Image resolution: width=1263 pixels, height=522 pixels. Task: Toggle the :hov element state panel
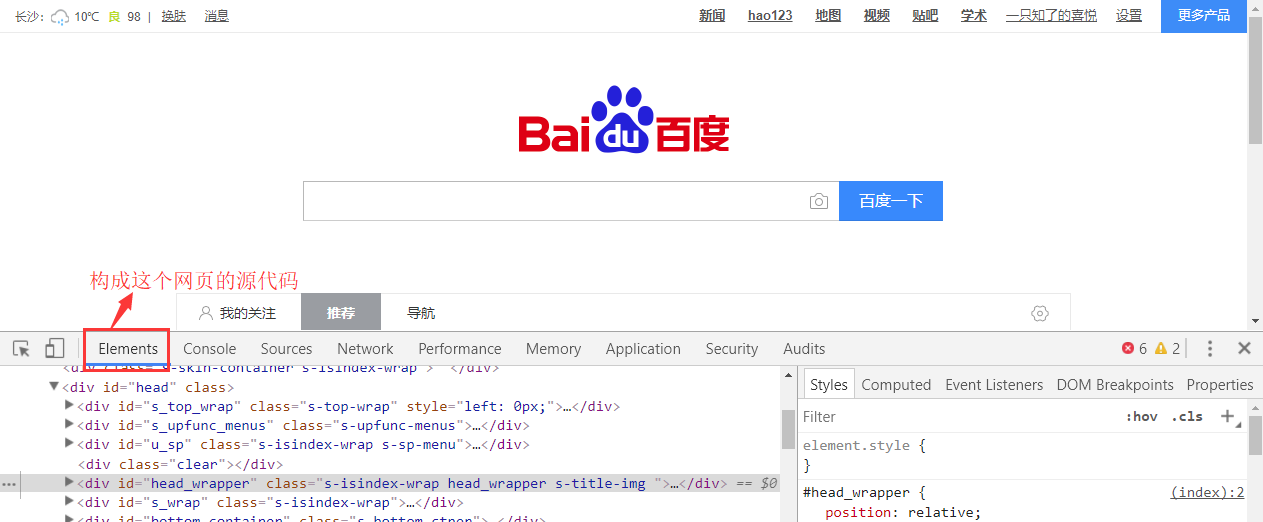click(1141, 417)
